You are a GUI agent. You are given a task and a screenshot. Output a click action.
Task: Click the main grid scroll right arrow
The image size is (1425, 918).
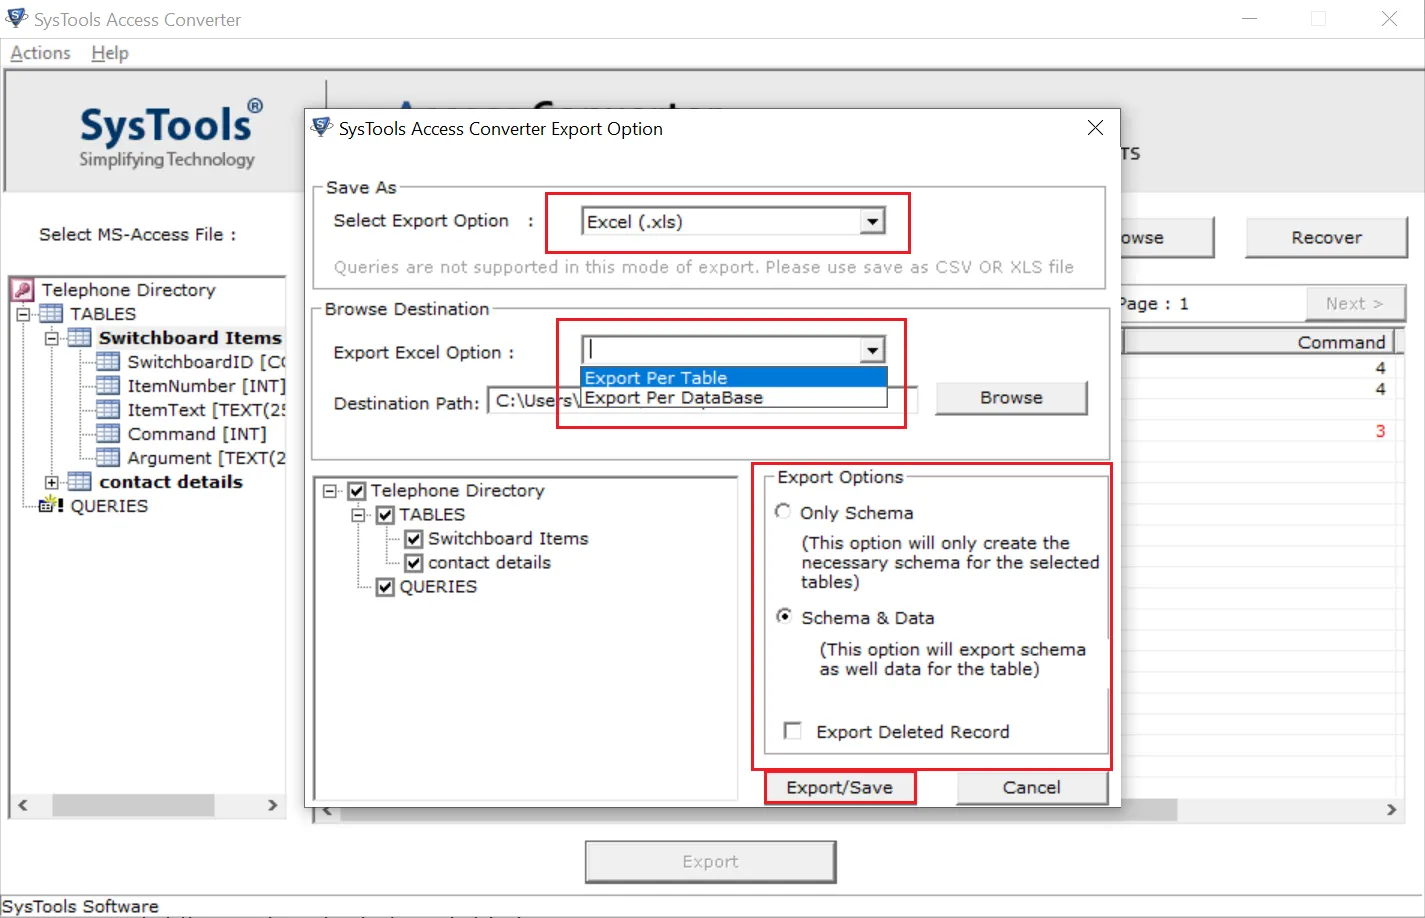pyautogui.click(x=1391, y=809)
